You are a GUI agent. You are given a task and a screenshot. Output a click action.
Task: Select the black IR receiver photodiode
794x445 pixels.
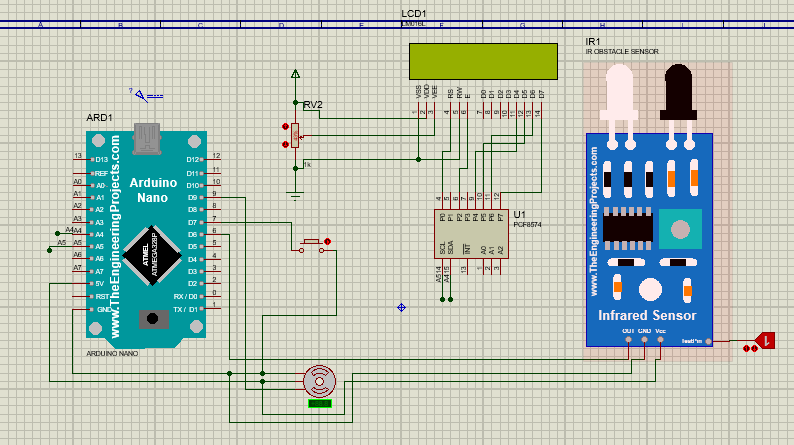679,93
